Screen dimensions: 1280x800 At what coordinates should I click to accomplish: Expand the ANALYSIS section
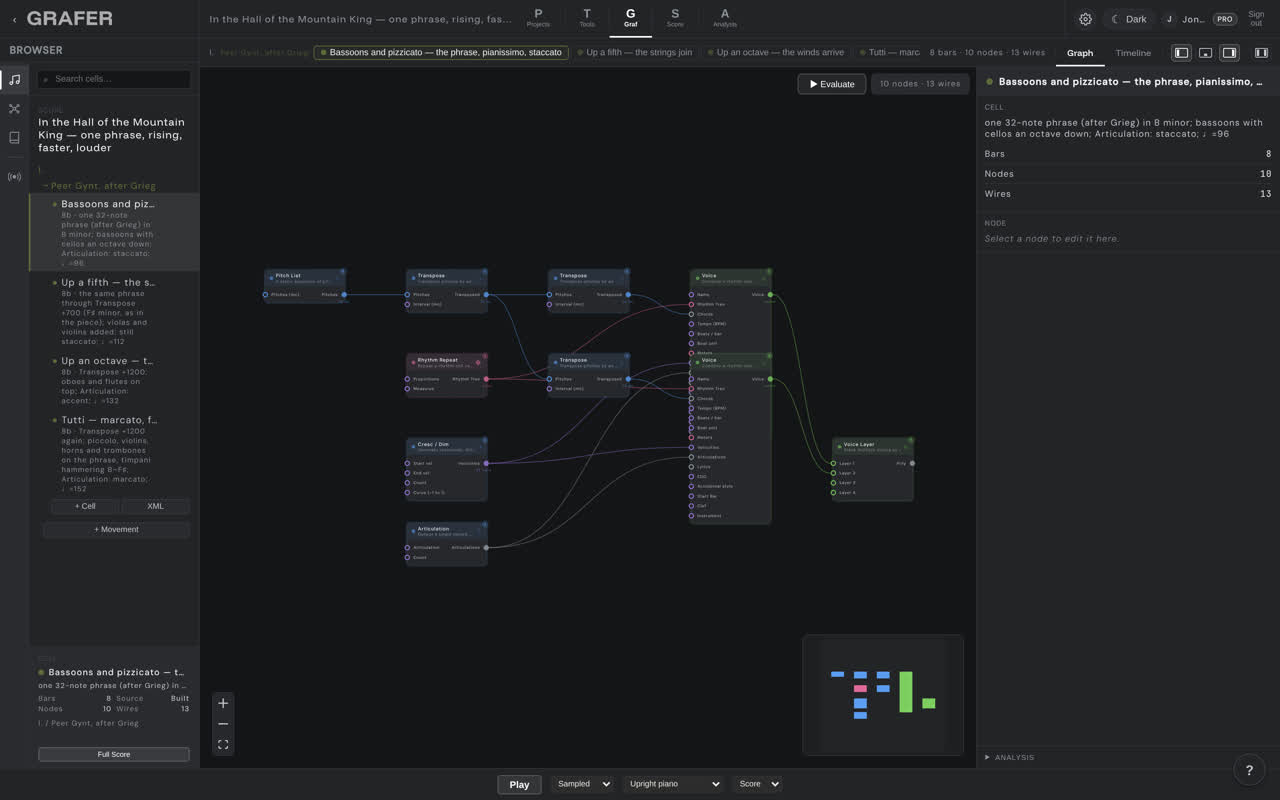(x=1010, y=757)
